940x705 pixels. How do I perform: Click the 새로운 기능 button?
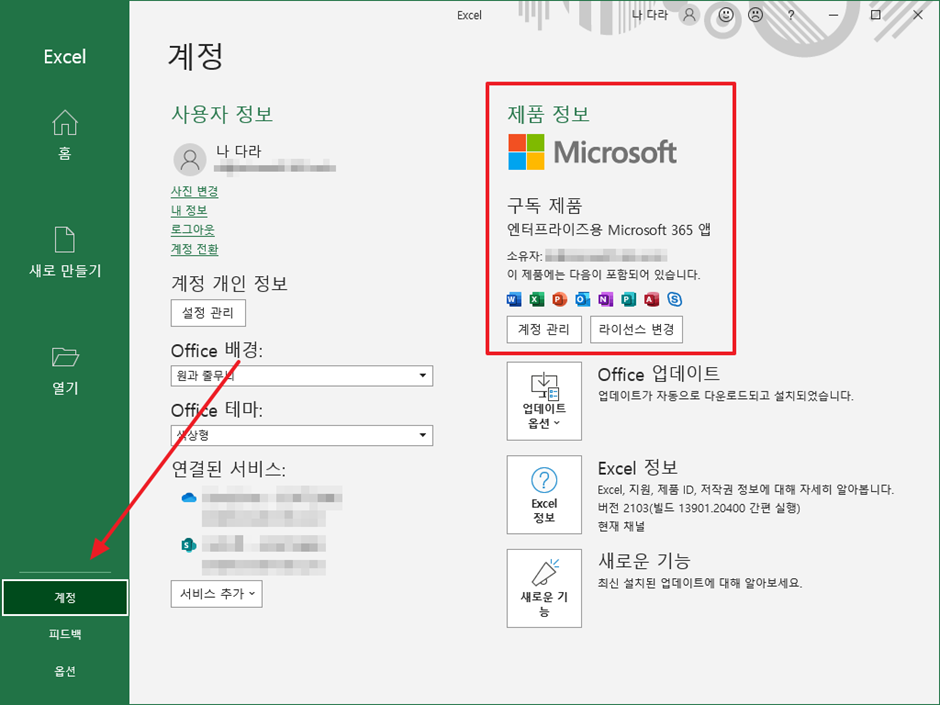coord(544,588)
